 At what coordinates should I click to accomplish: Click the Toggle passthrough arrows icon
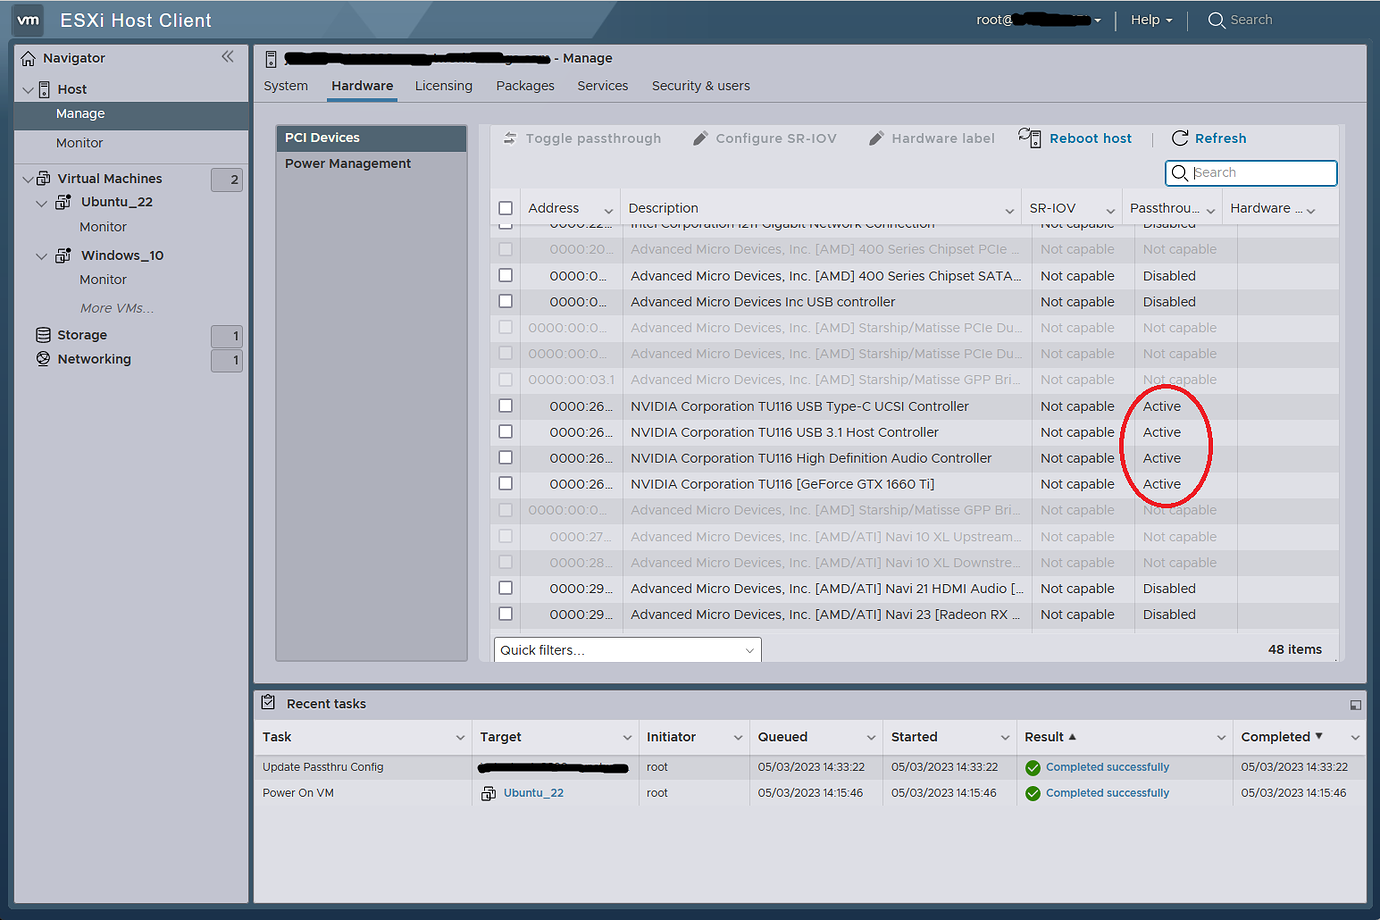510,138
